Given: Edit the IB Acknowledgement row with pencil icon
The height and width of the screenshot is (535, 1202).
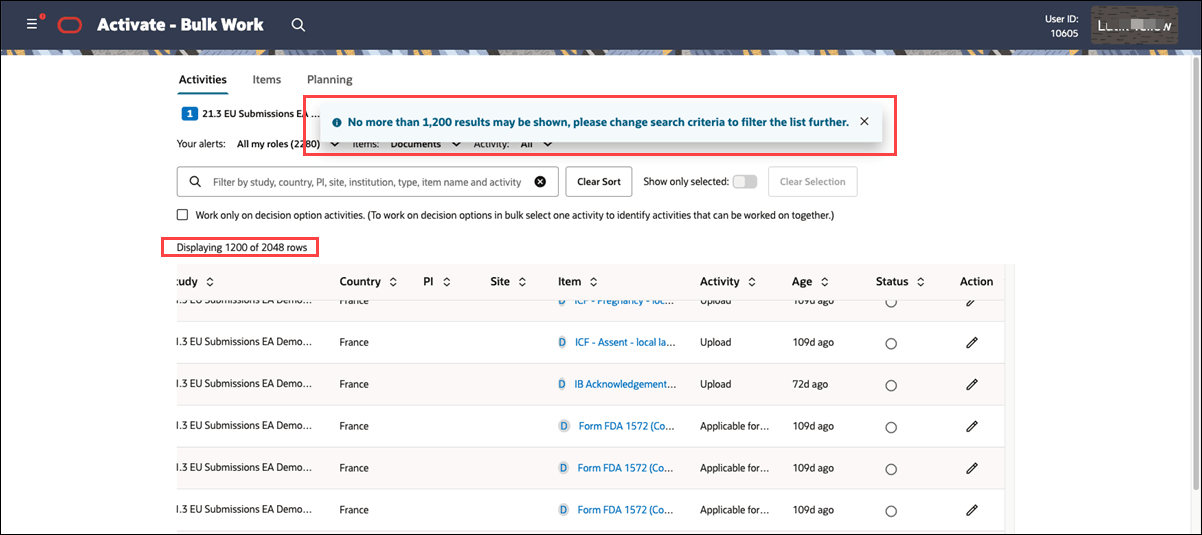Looking at the screenshot, I should click(971, 384).
